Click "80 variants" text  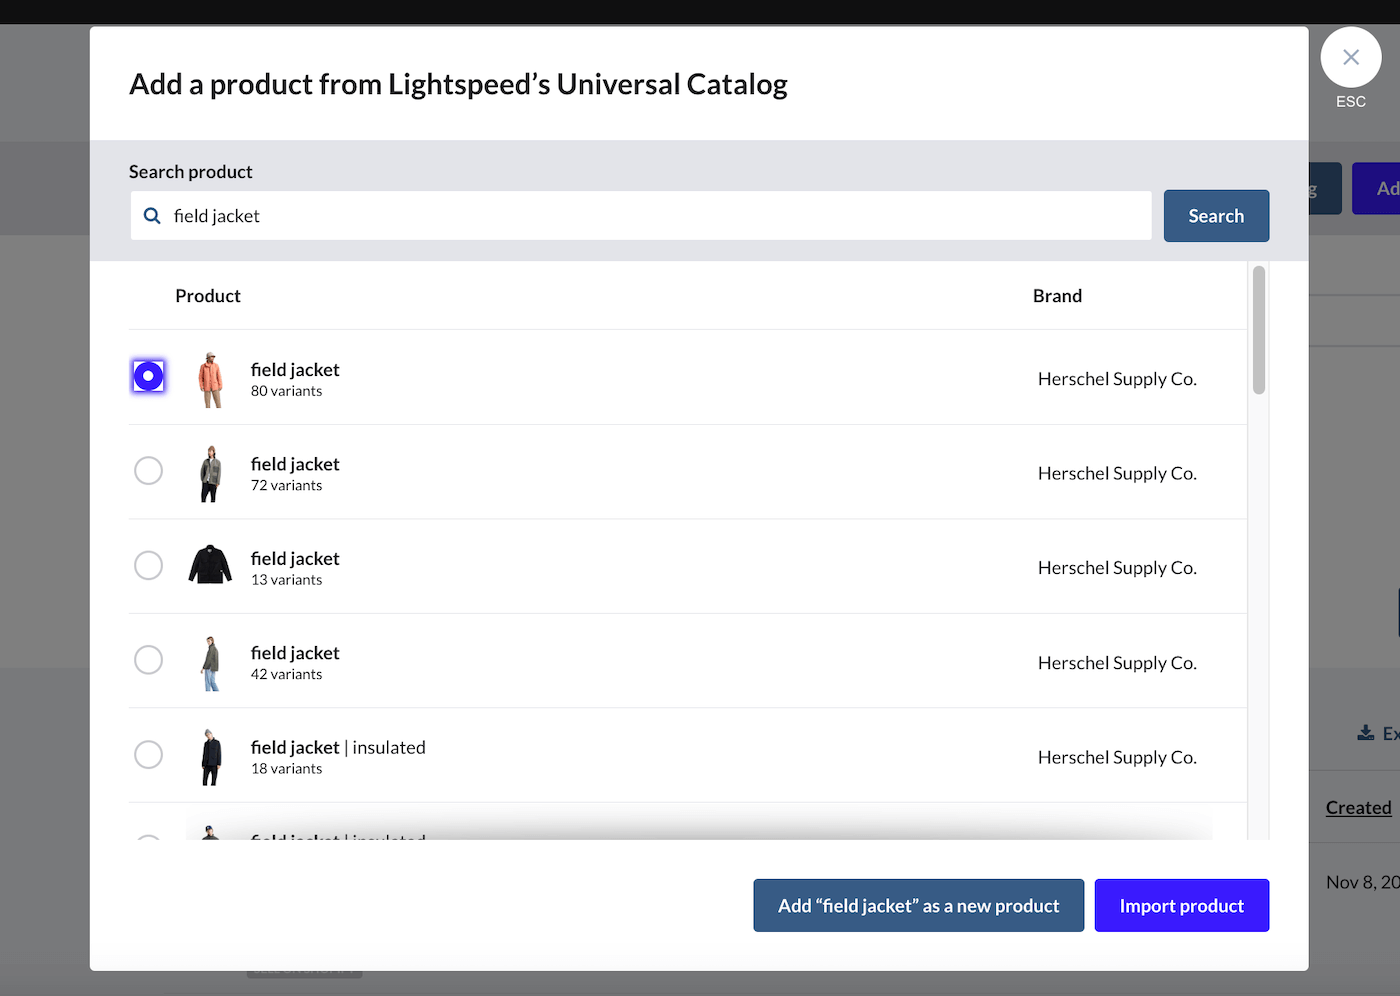(286, 391)
